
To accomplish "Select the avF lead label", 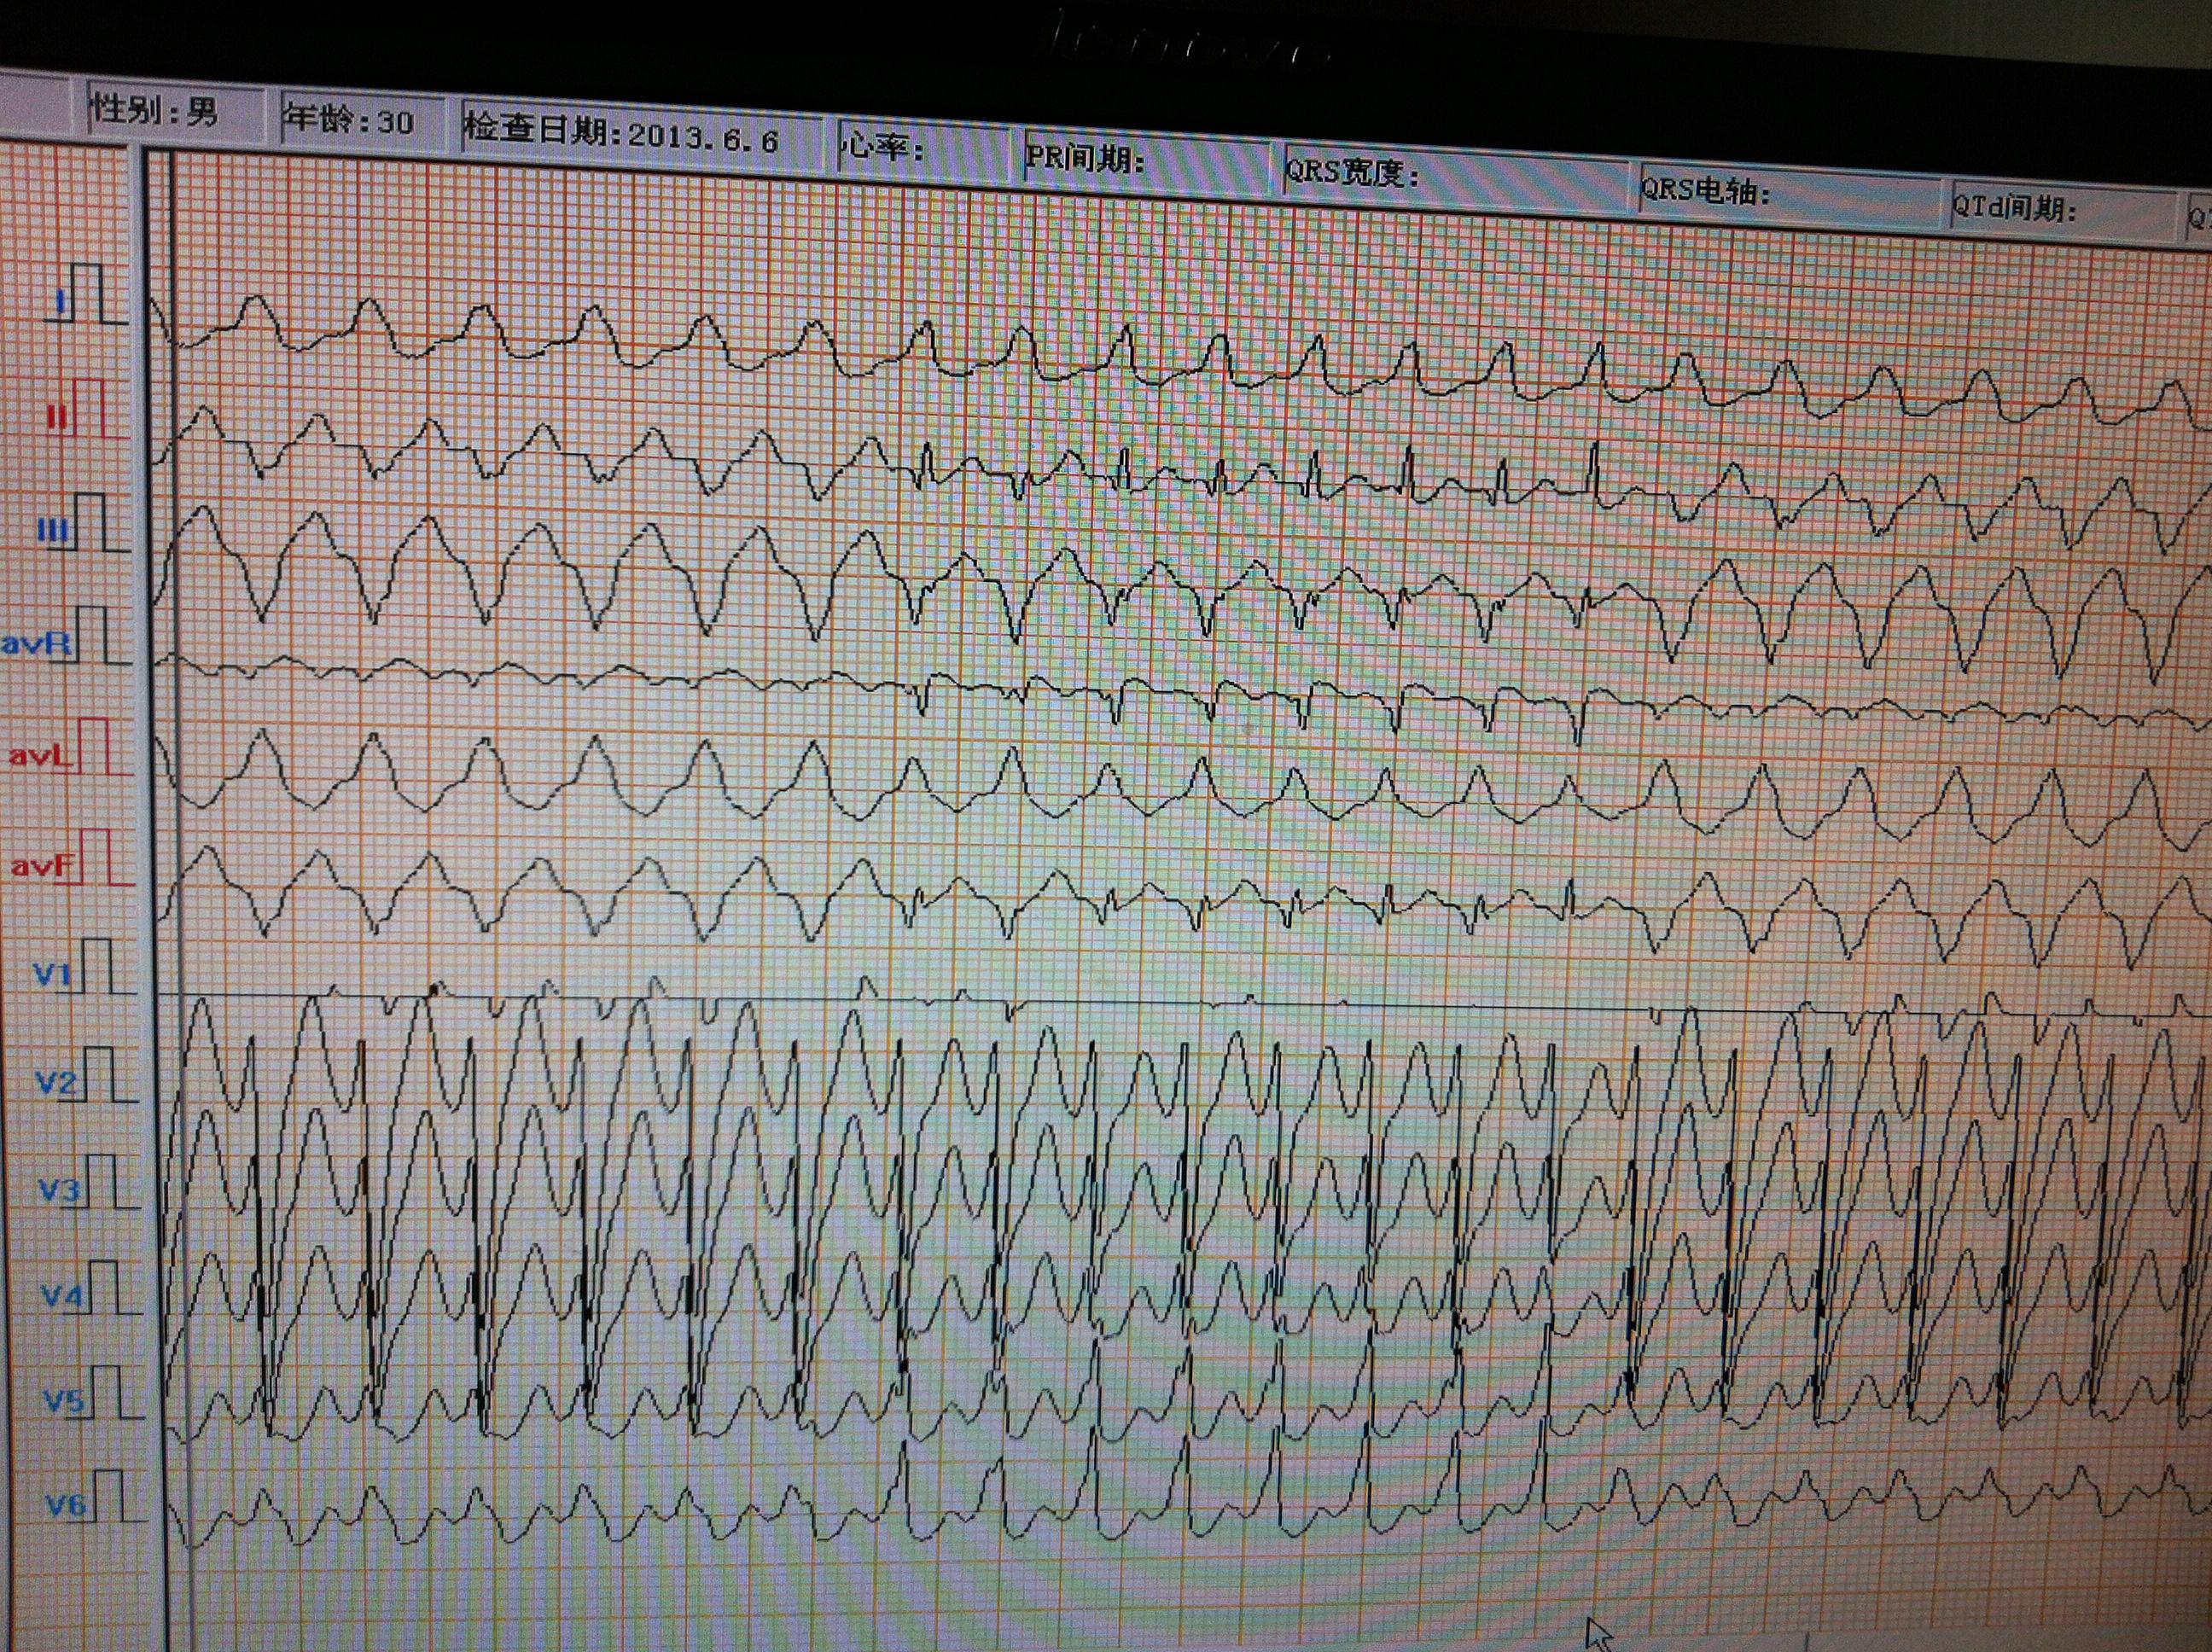I will point(44,865).
